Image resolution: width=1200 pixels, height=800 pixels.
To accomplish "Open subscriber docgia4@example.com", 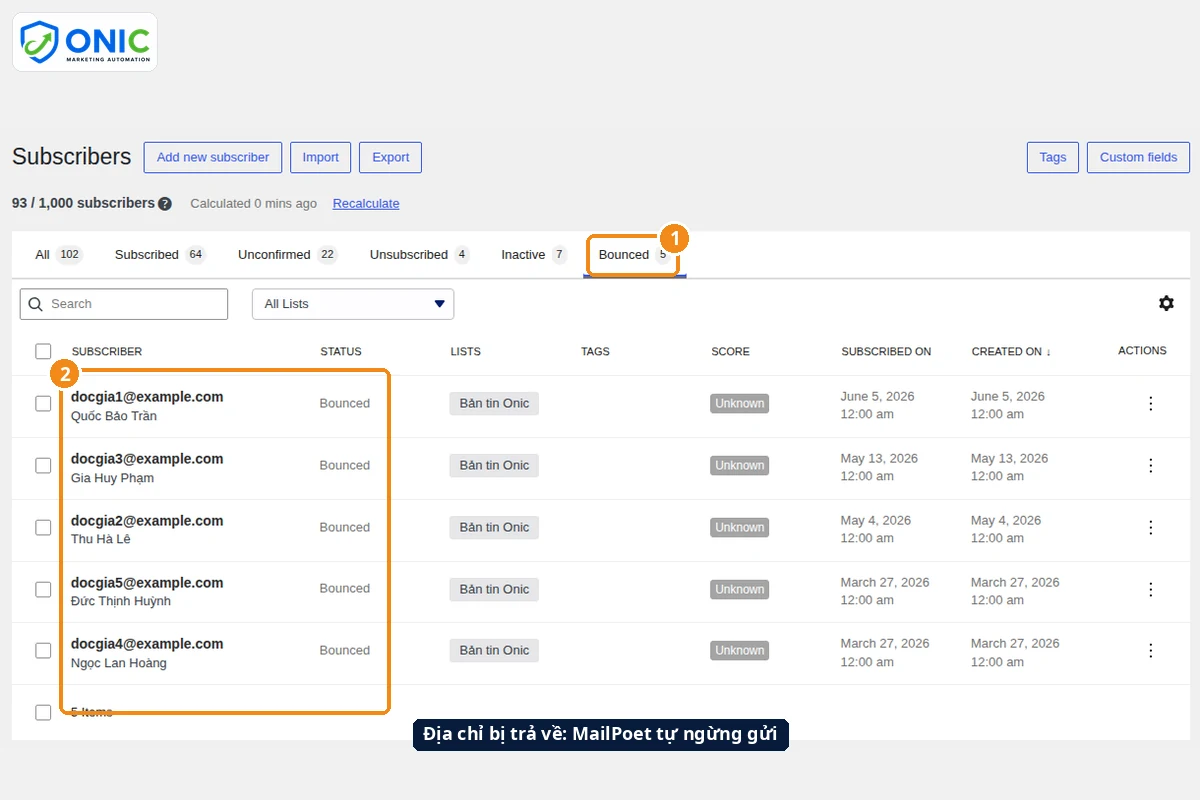I will pyautogui.click(x=147, y=644).
